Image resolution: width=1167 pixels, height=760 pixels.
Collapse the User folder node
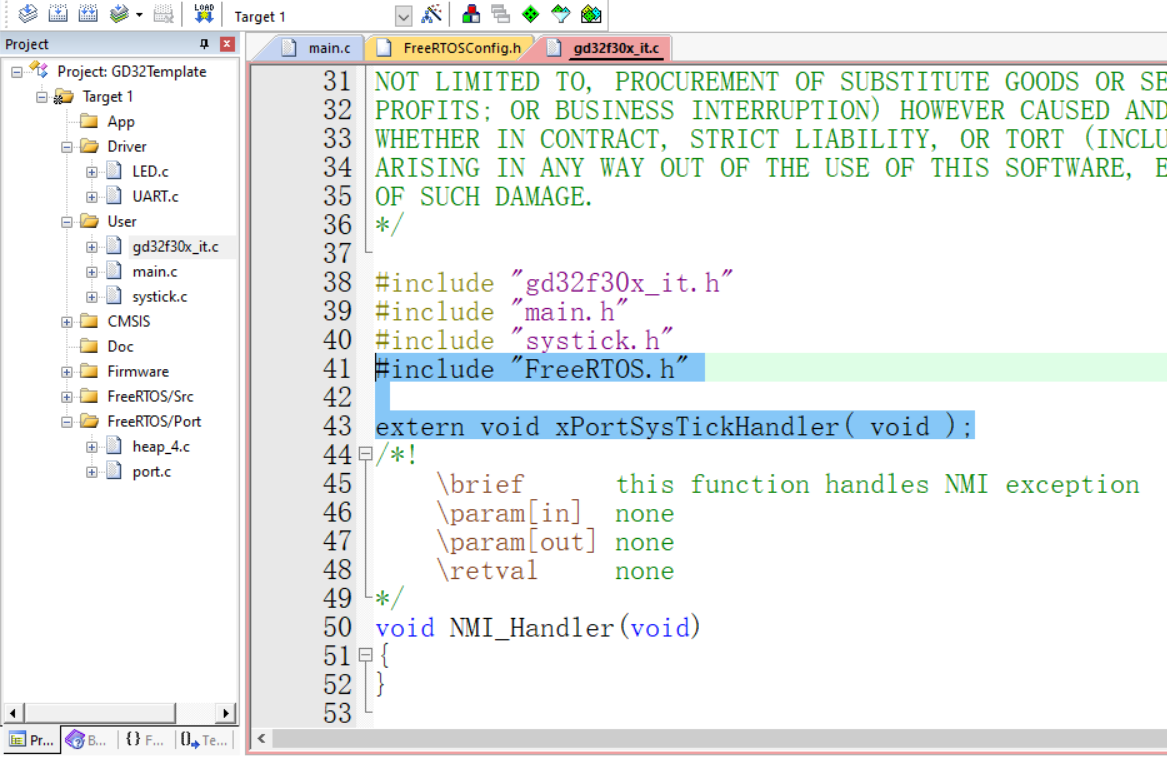point(67,222)
